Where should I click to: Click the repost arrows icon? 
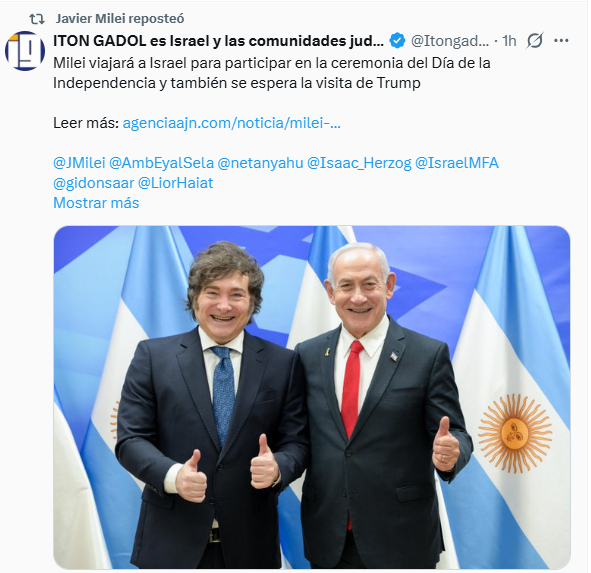(37, 18)
